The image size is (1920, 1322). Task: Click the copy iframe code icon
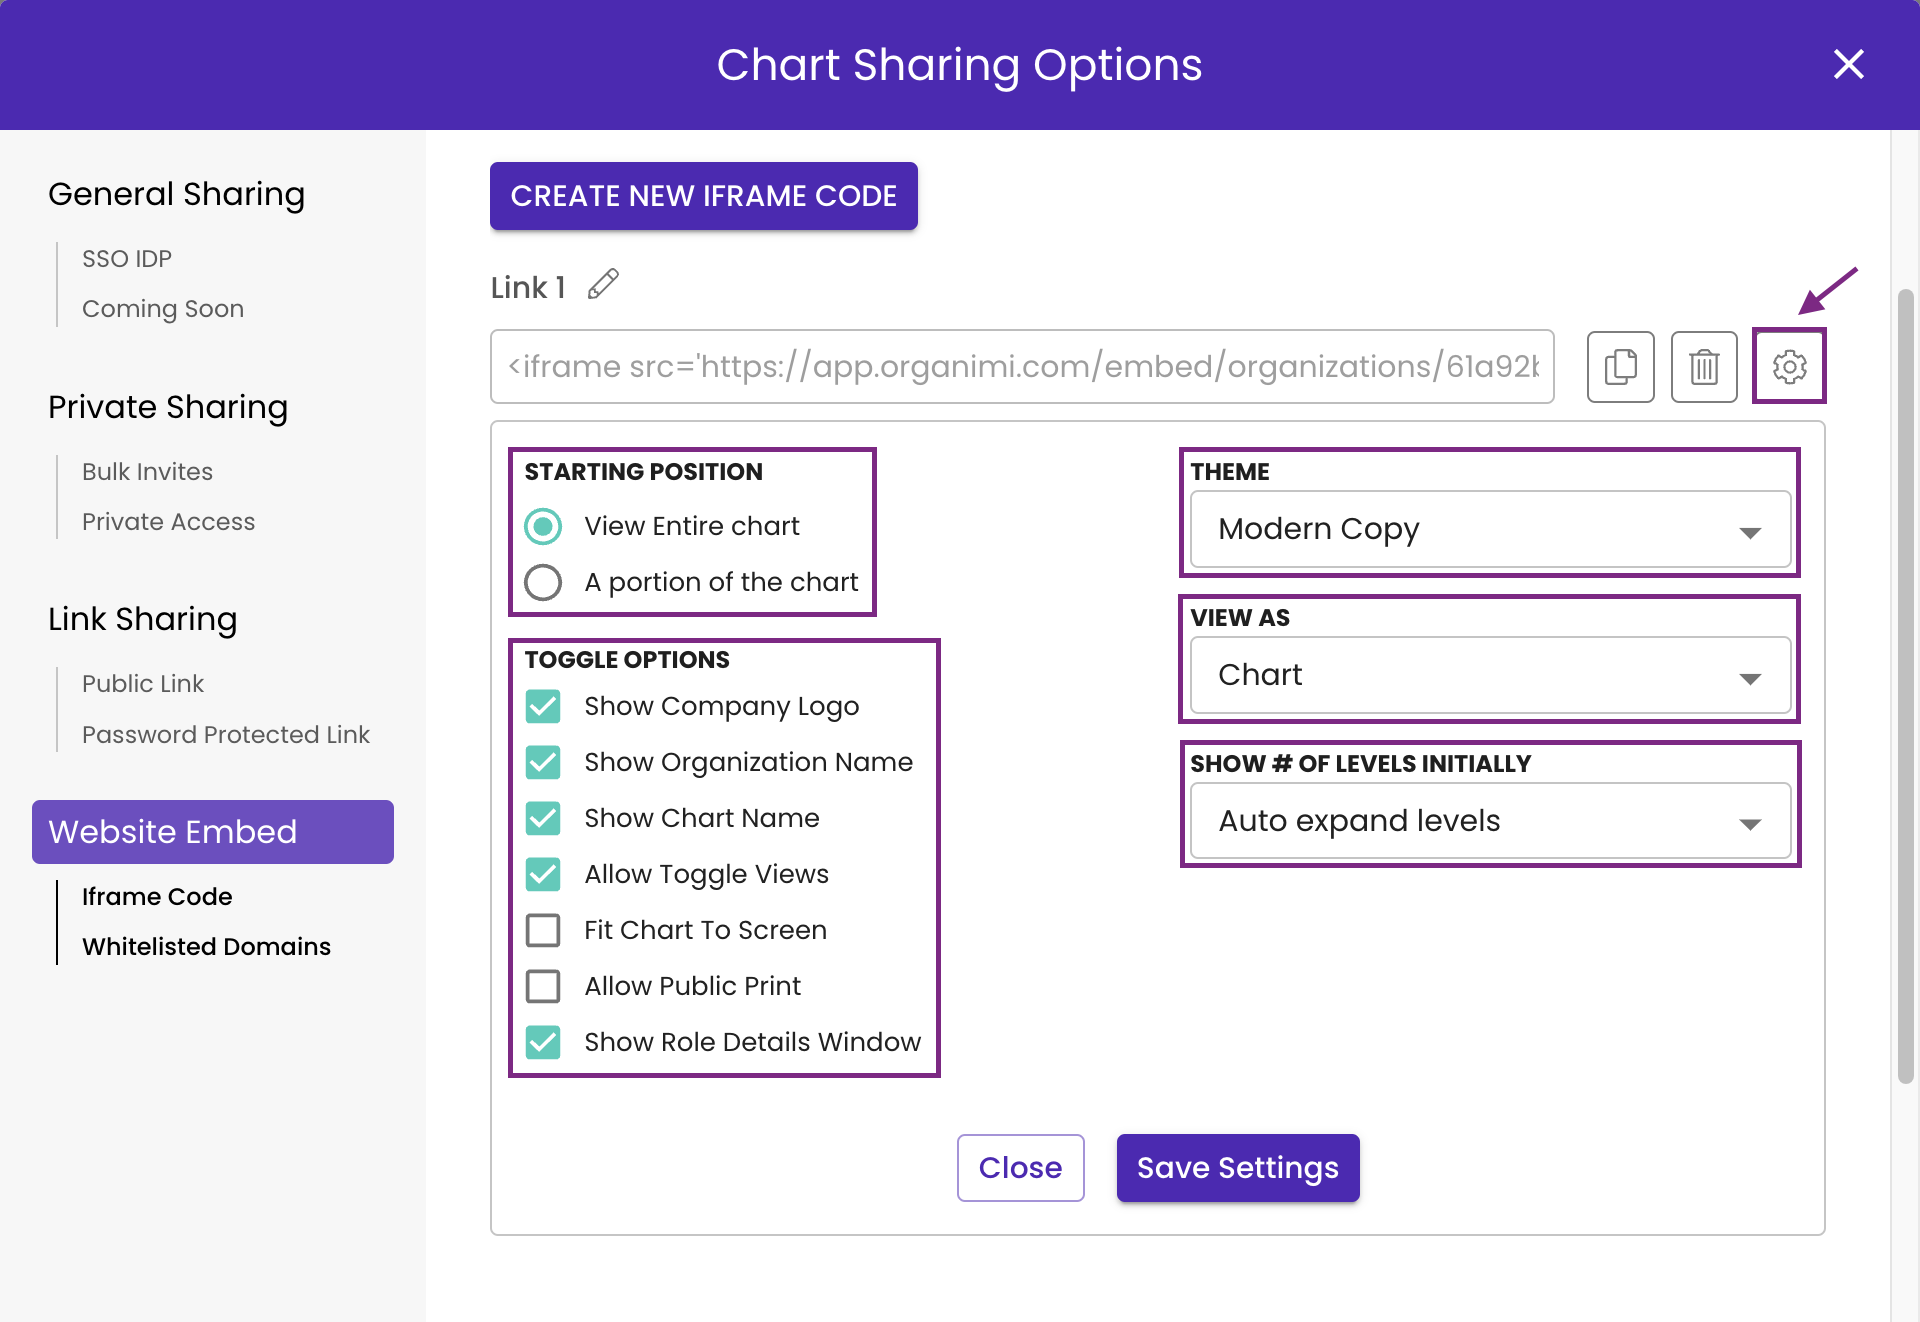point(1620,366)
